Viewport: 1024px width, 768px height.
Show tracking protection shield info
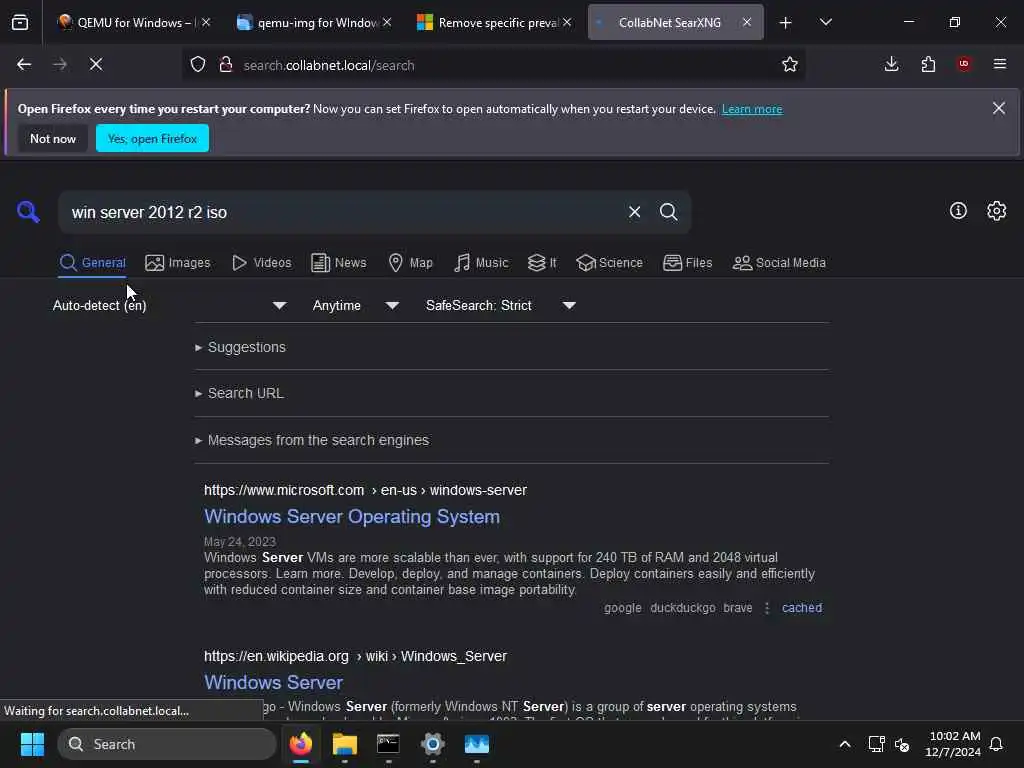[198, 64]
